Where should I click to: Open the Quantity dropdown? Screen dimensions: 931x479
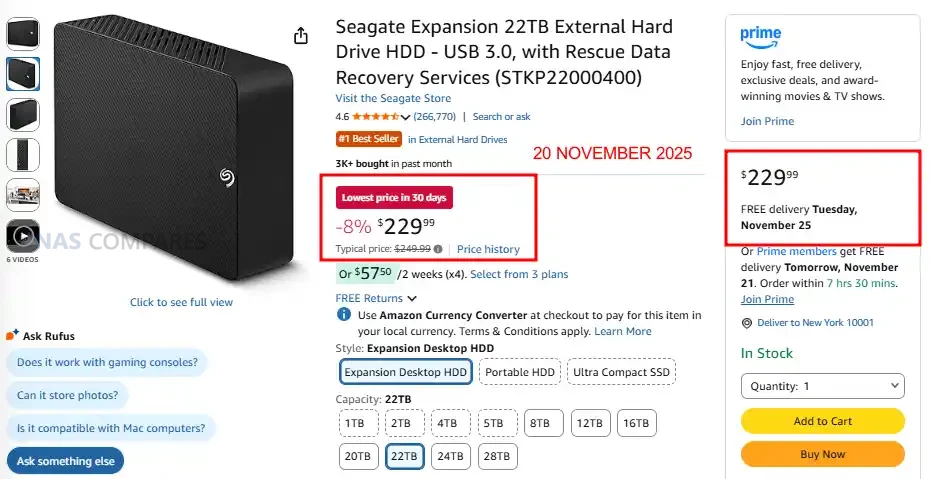click(822, 386)
